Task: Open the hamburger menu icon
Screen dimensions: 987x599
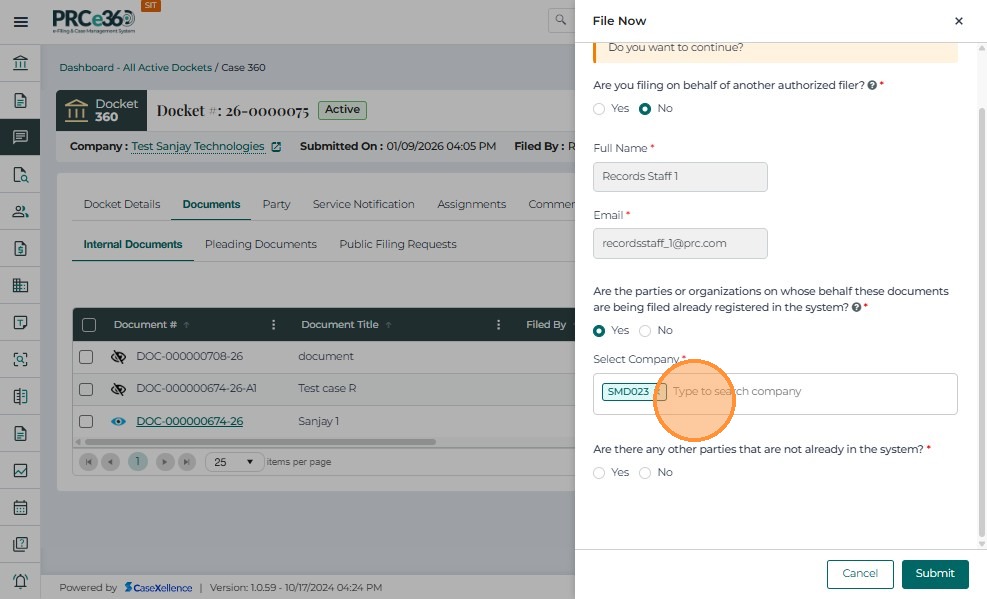Action: [20, 21]
